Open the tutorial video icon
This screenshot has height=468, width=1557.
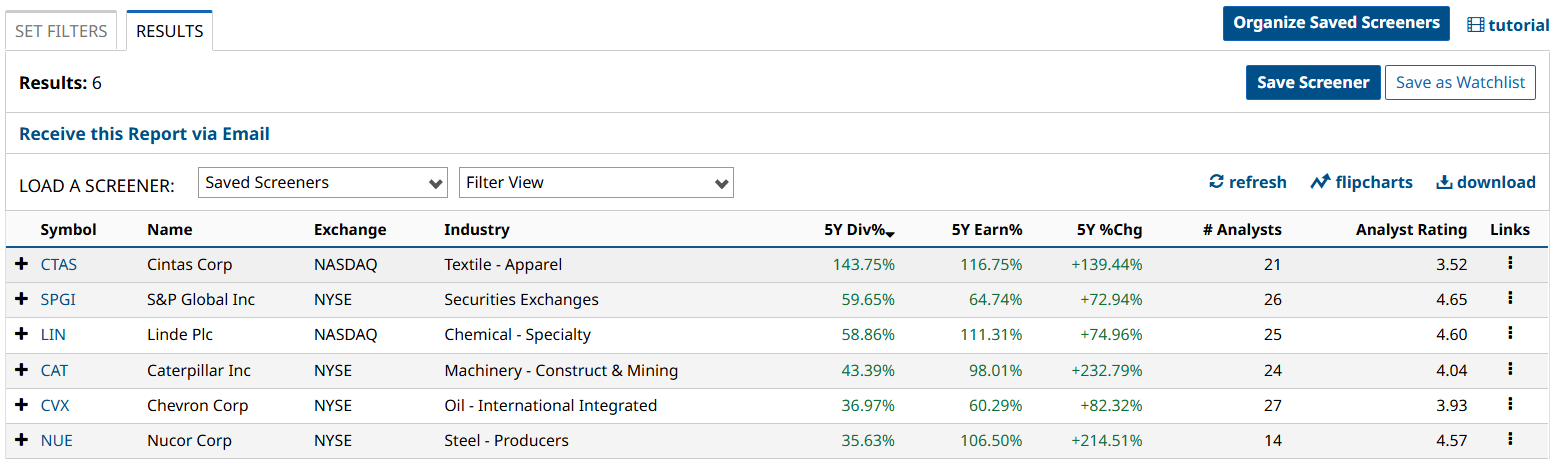click(1475, 25)
